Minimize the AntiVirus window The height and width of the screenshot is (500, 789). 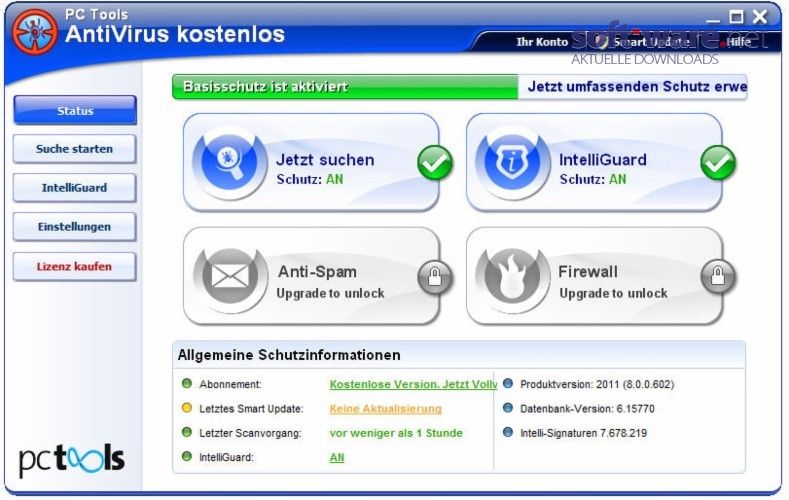713,19
